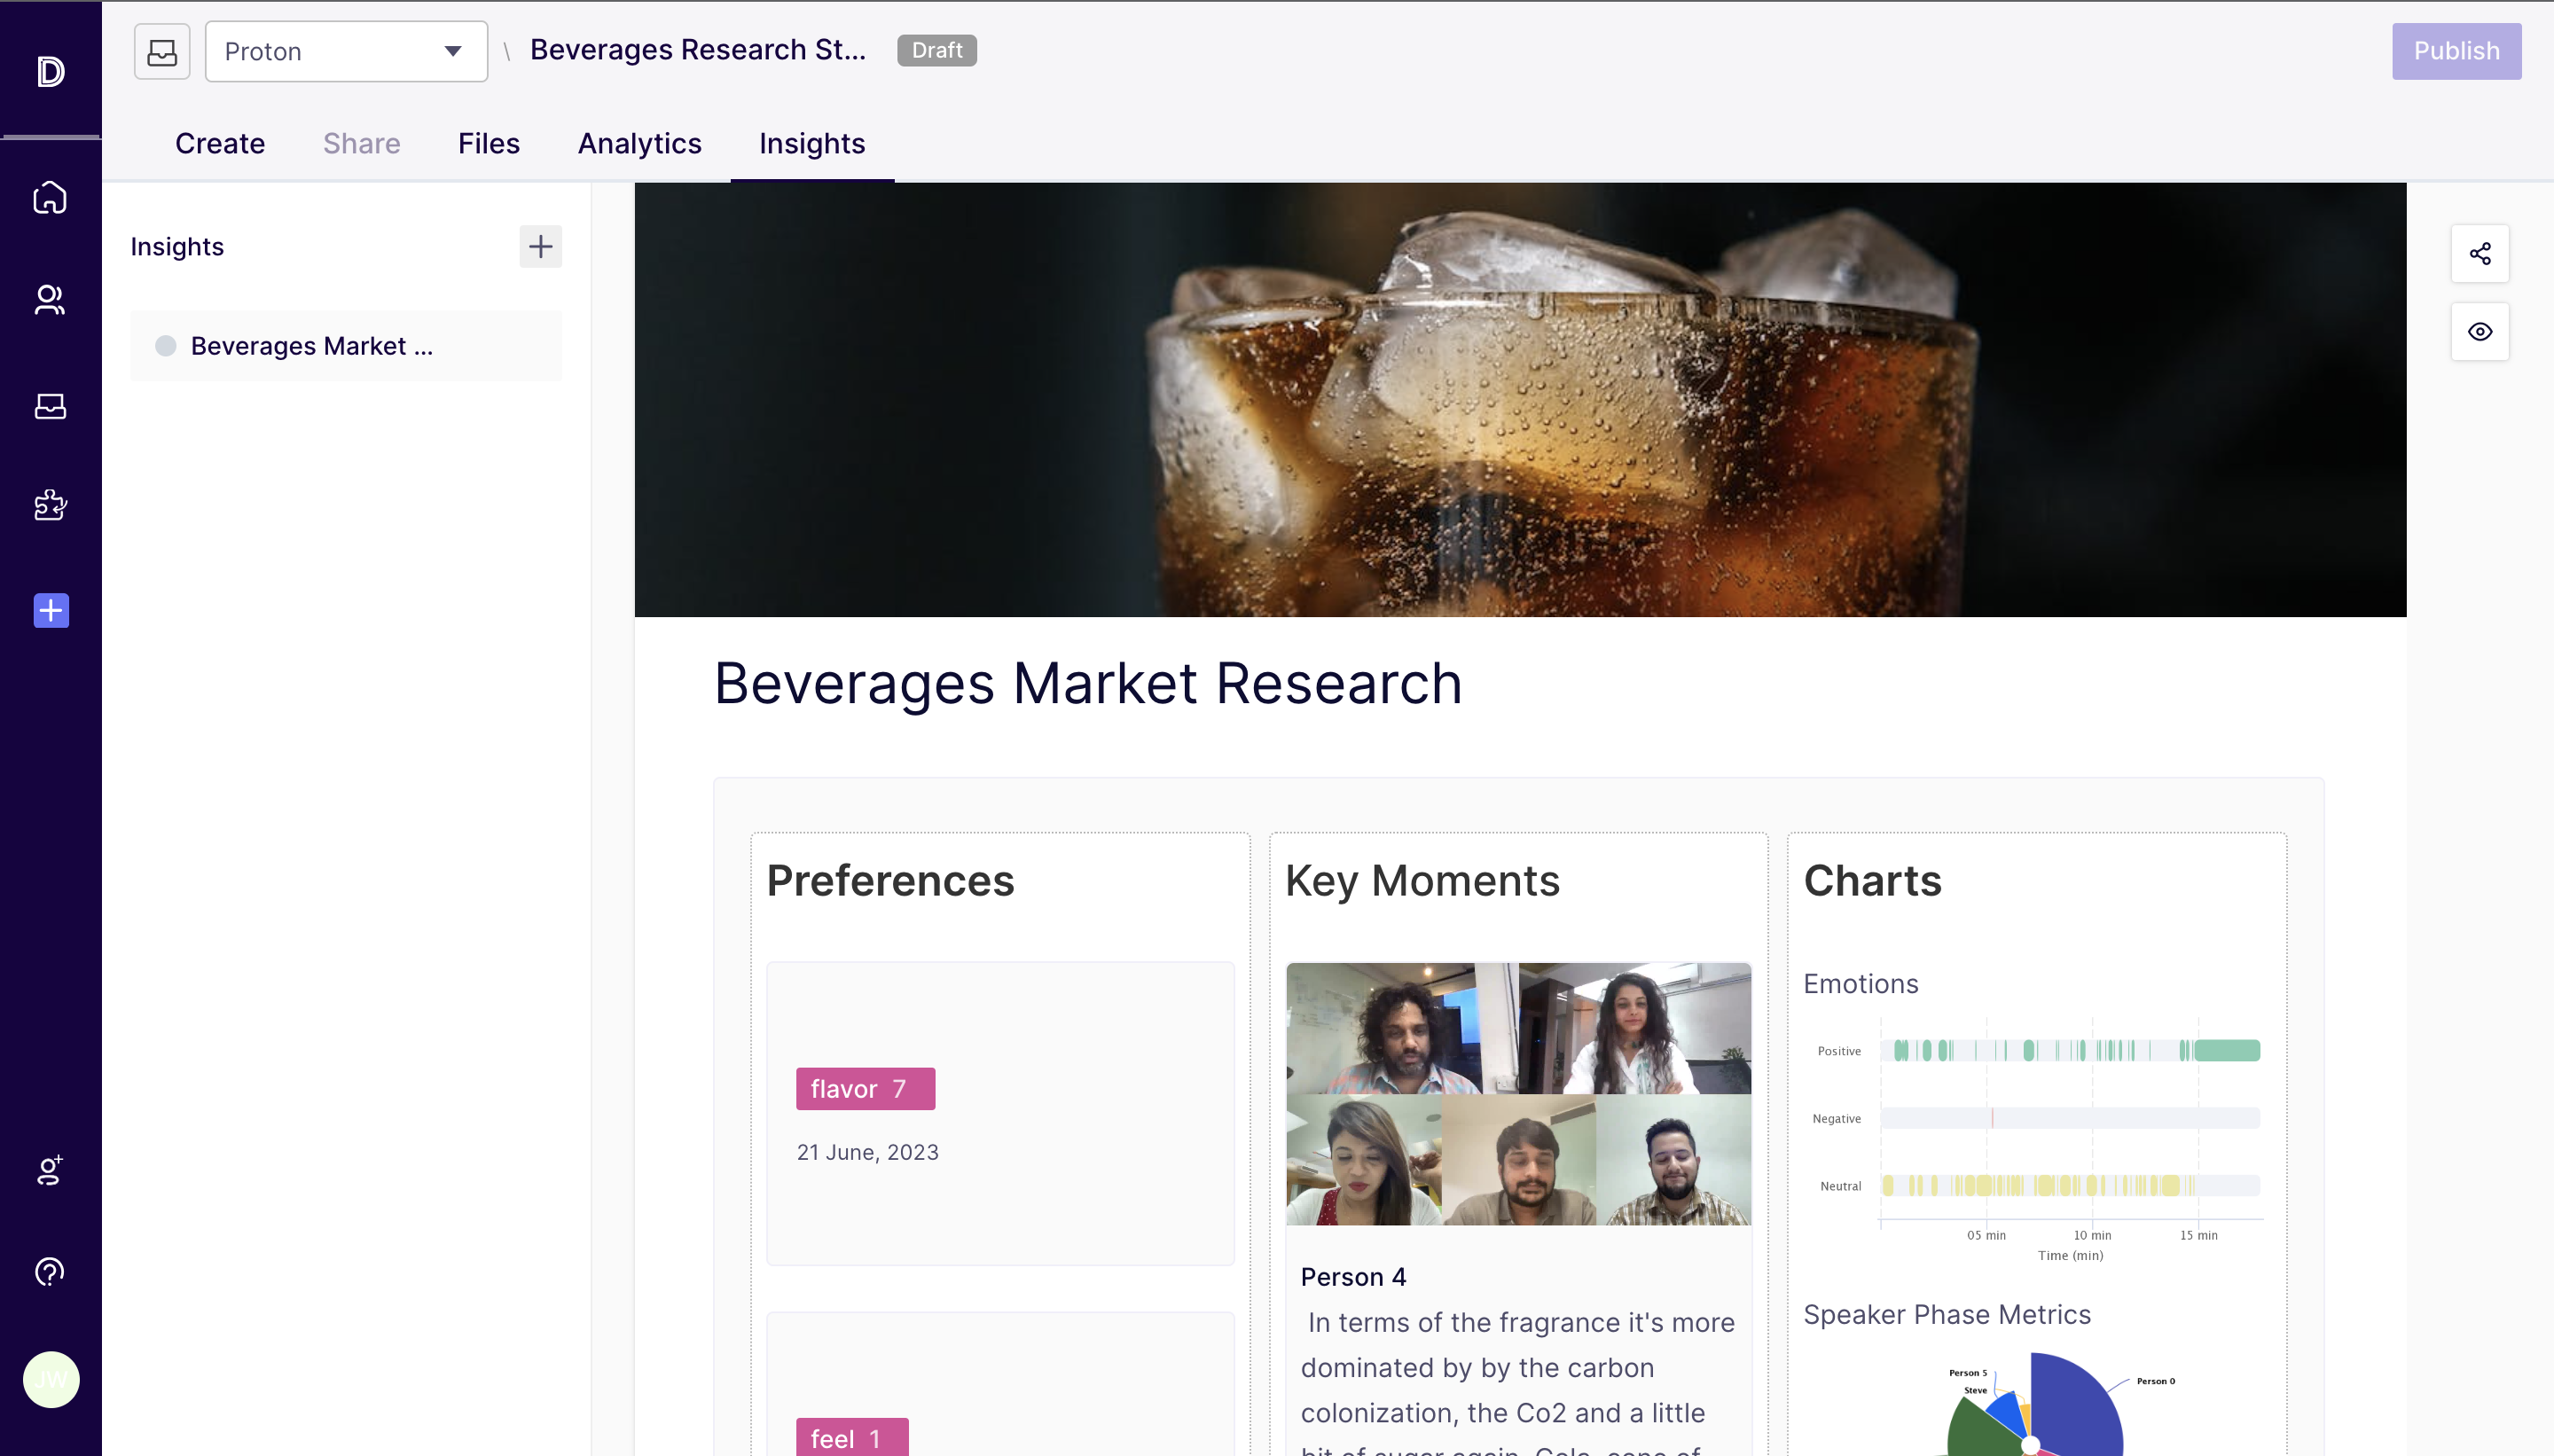Click the Preferences heading
This screenshot has width=2554, height=1456.
pos(890,880)
